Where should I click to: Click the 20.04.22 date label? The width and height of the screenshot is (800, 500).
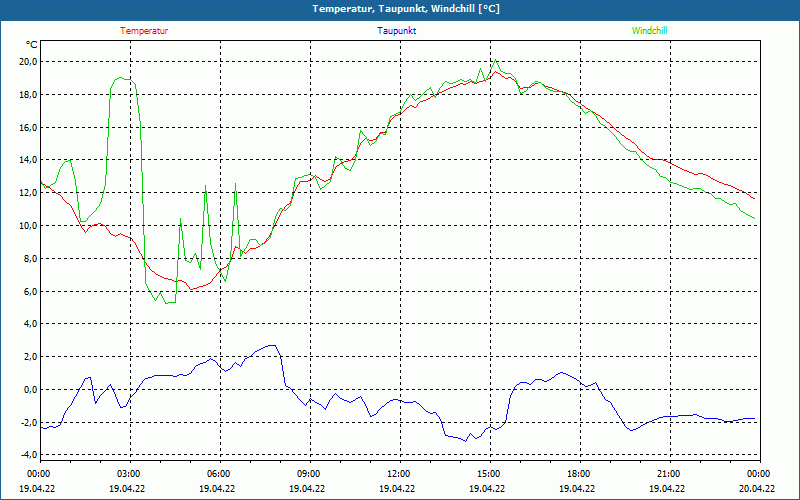pos(757,488)
